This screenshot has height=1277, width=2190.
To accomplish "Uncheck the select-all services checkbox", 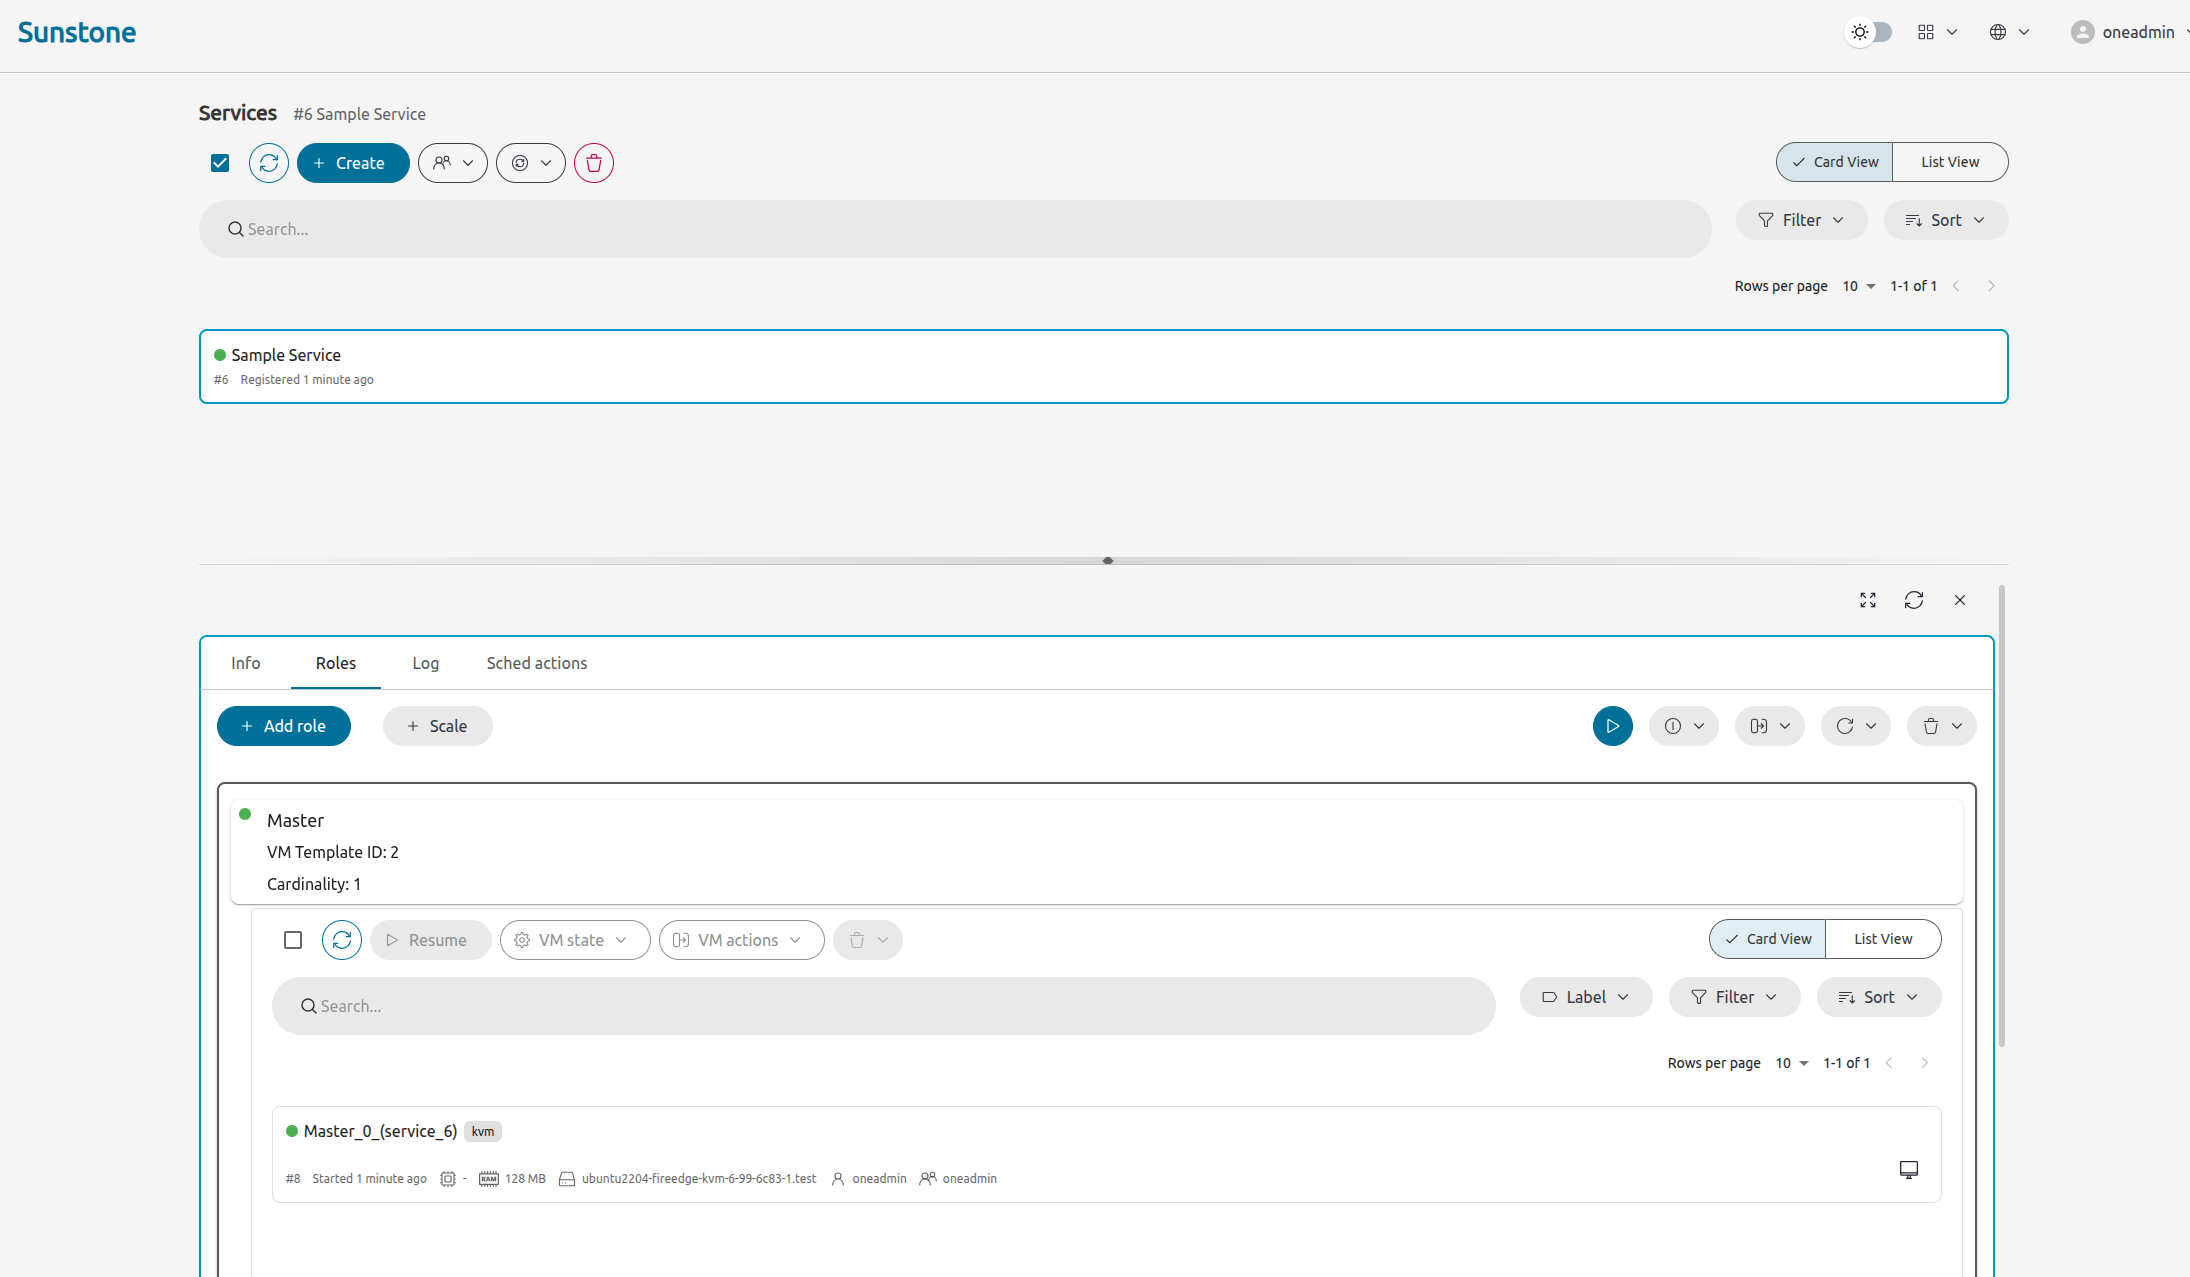I will pos(220,163).
